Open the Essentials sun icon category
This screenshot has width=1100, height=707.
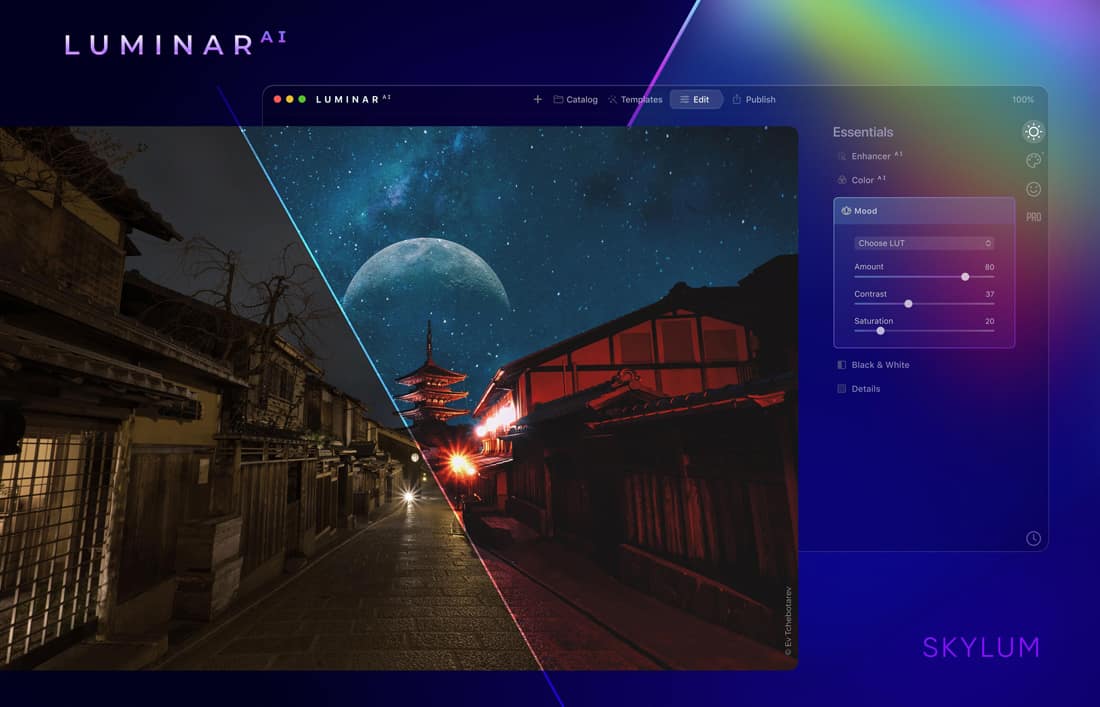pyautogui.click(x=1033, y=132)
